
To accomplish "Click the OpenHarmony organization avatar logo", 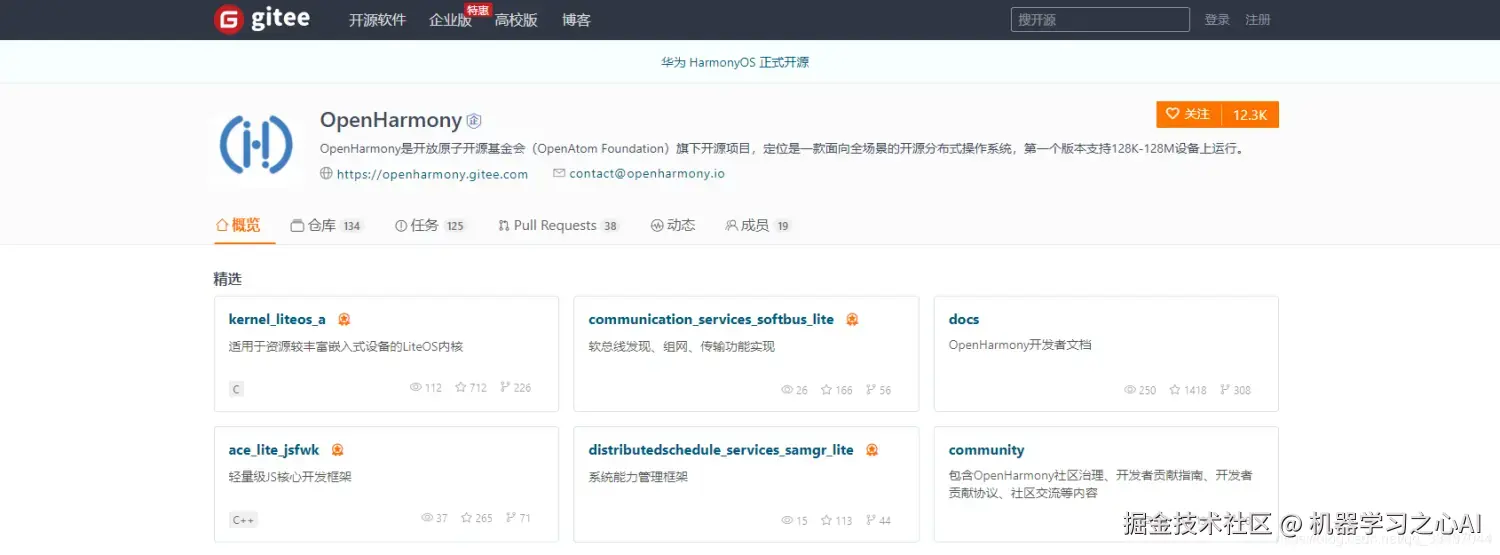I will (256, 145).
